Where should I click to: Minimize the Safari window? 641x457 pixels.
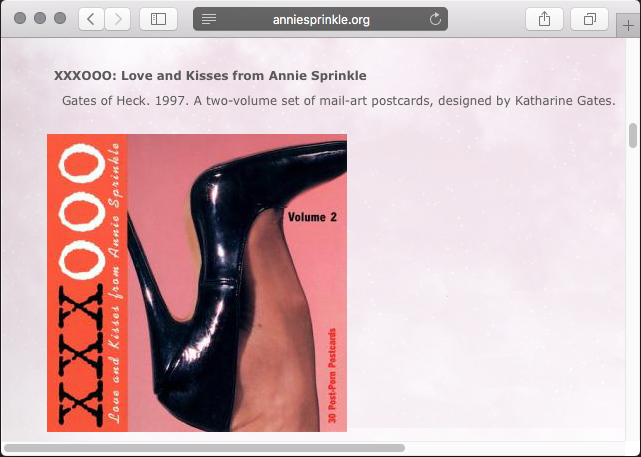(40, 18)
